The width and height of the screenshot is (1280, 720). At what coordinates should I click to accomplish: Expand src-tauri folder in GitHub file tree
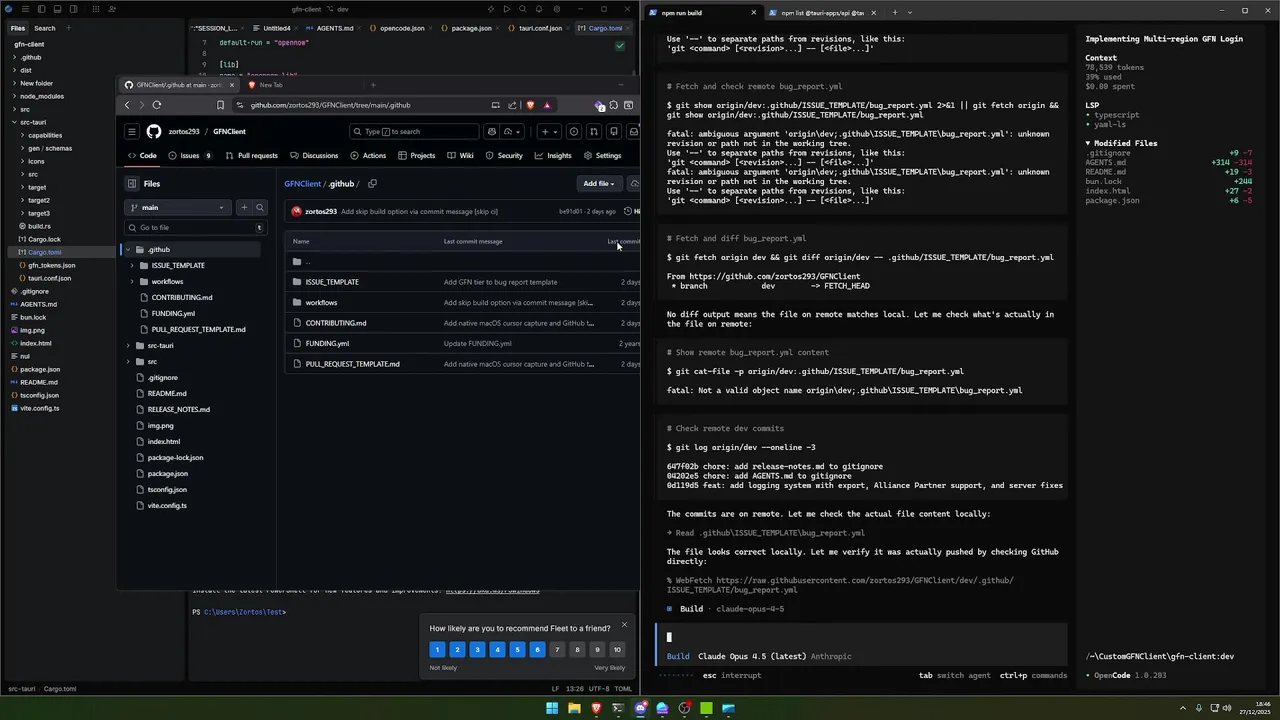(127, 346)
